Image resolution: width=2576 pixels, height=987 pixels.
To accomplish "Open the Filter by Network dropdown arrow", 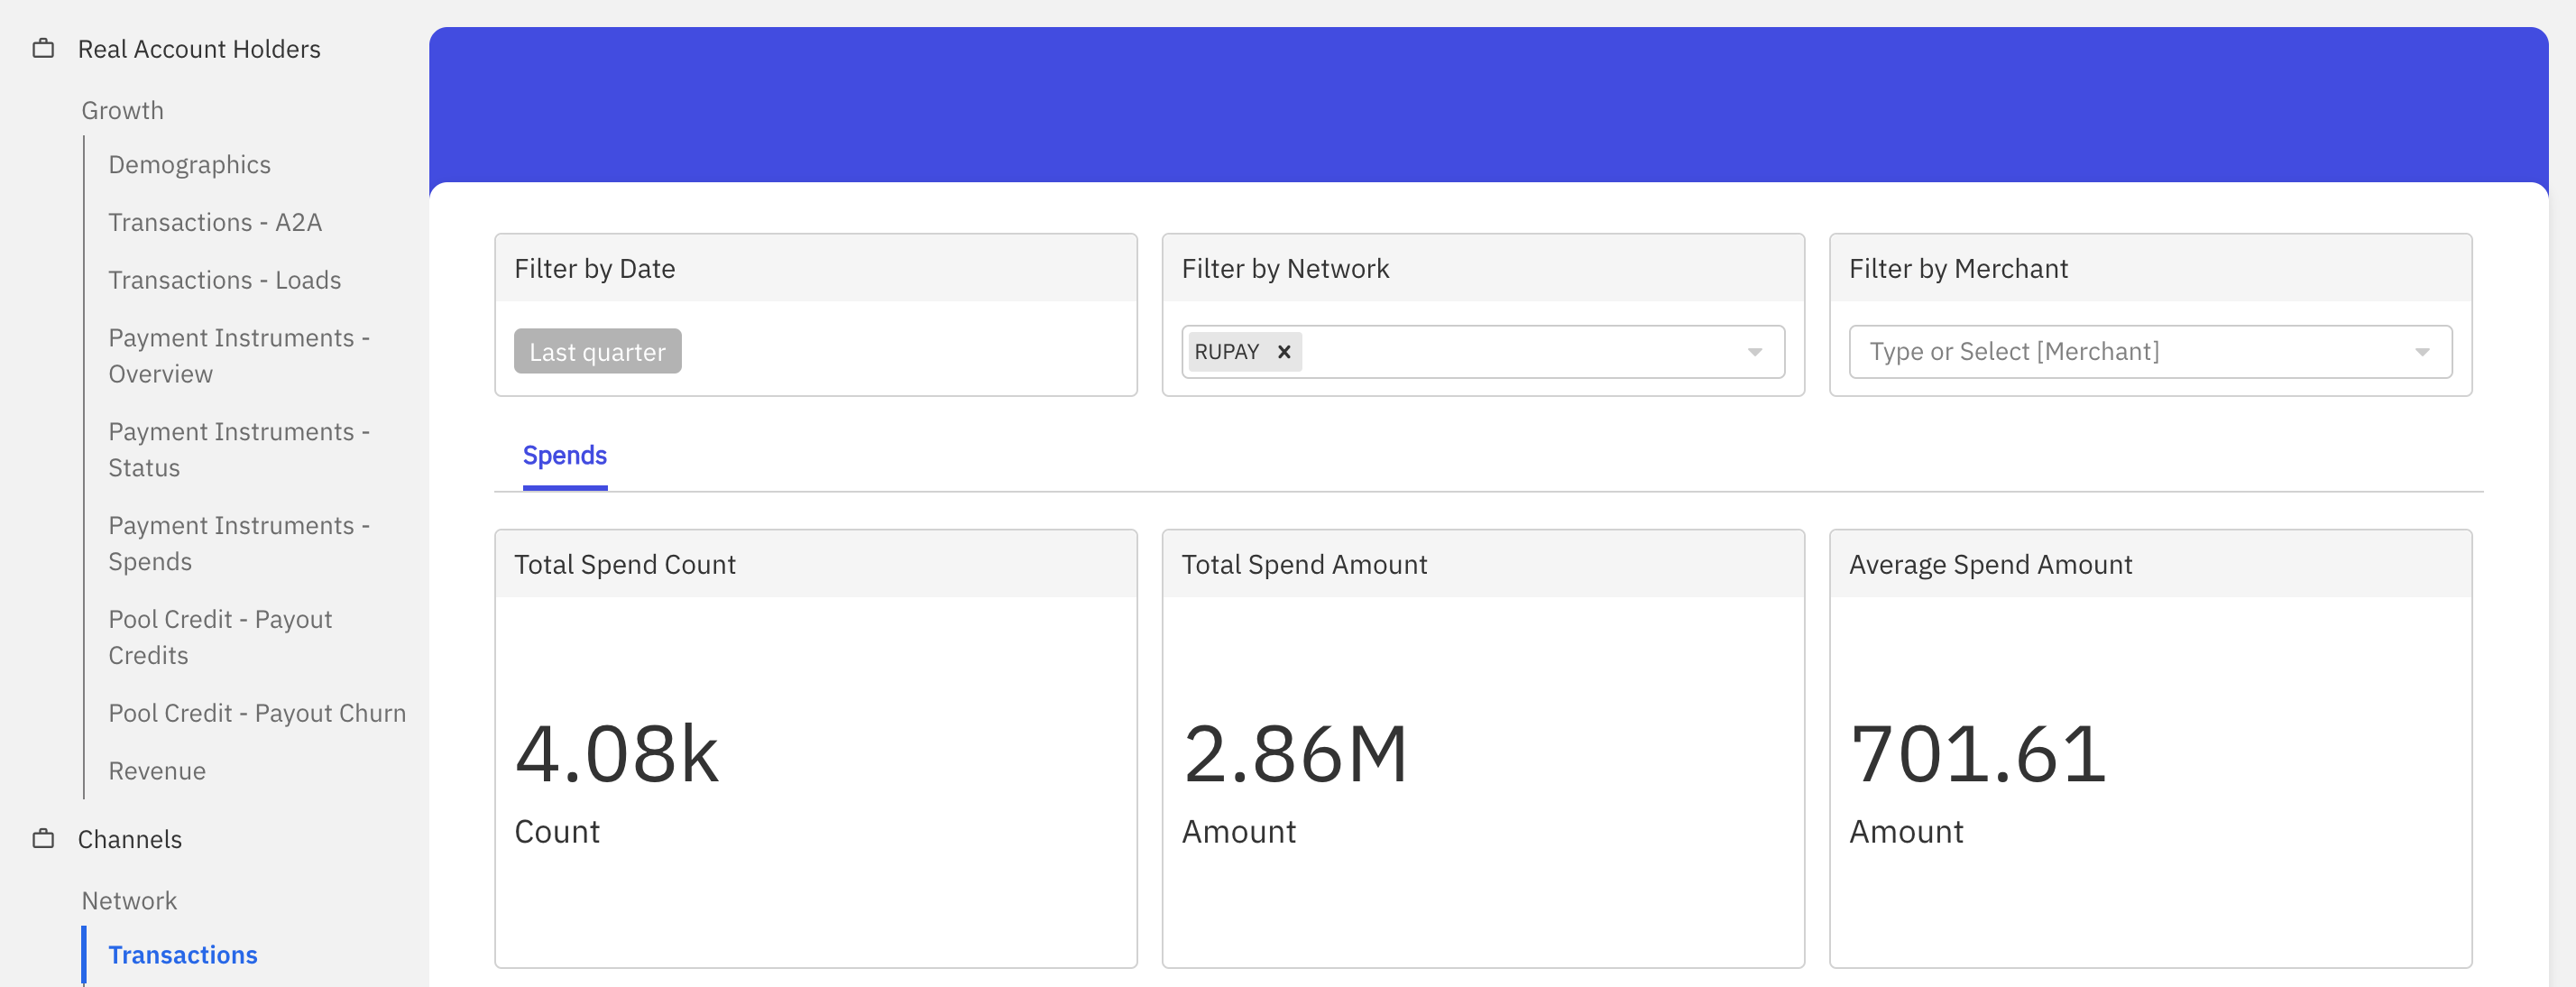I will coord(1754,352).
